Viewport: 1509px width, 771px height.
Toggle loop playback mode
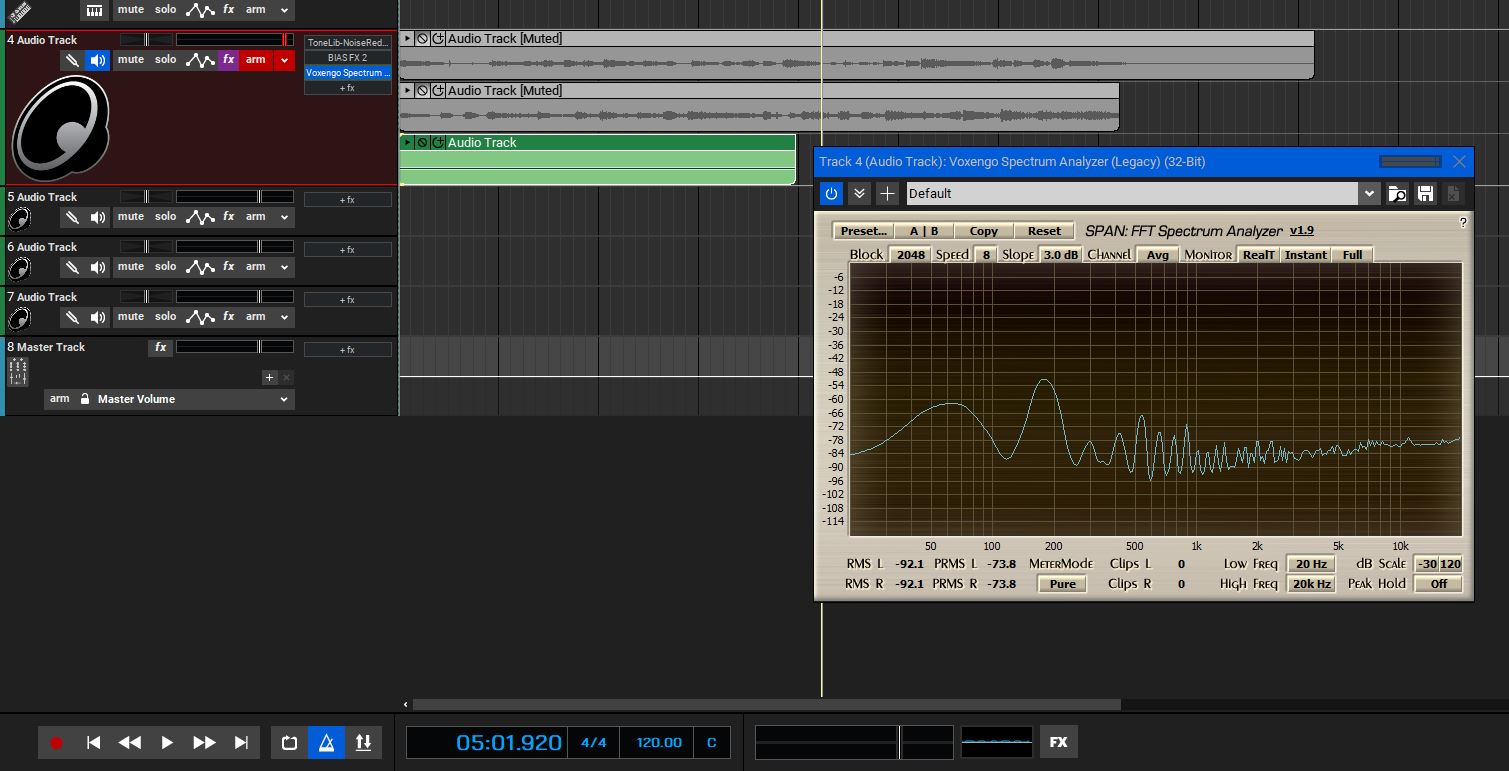[290, 743]
